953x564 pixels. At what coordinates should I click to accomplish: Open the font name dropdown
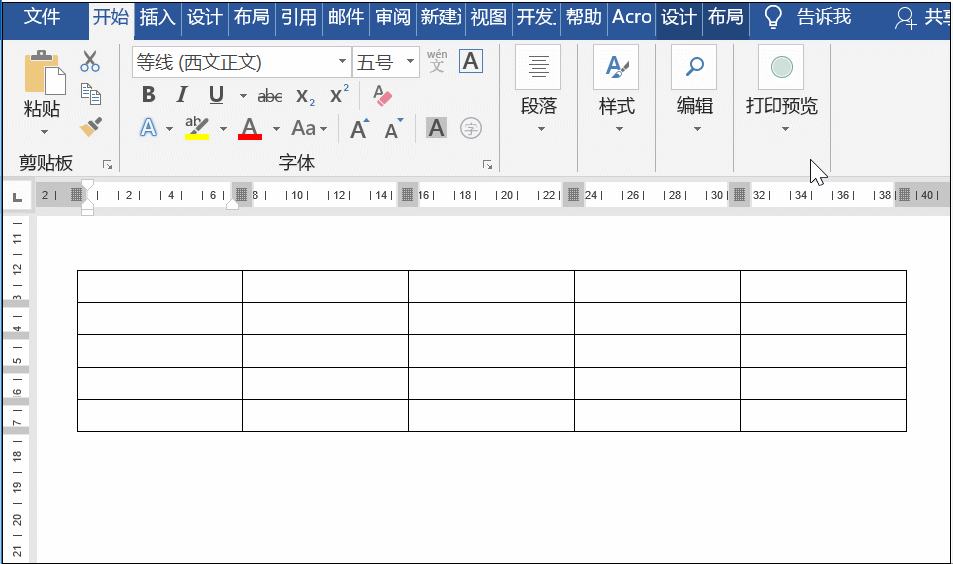tap(342, 61)
